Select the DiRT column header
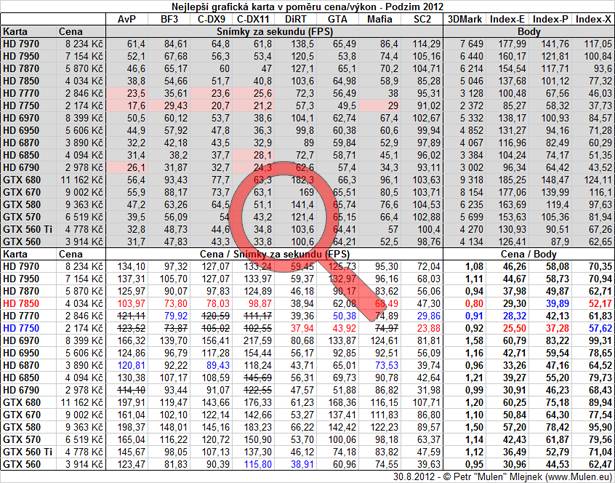This screenshot has height=483, width=615. click(x=296, y=19)
